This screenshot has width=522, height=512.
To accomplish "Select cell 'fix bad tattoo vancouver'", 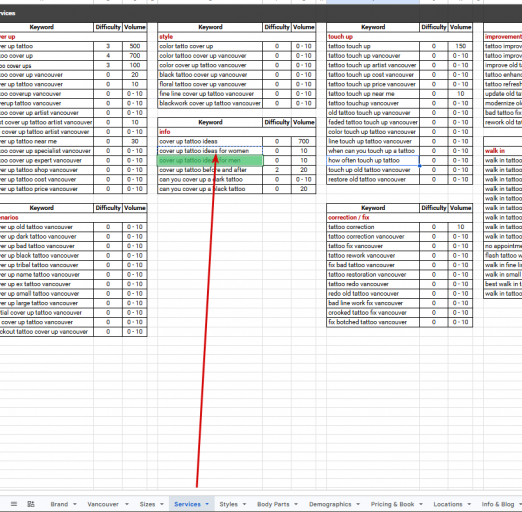I will click(373, 265).
